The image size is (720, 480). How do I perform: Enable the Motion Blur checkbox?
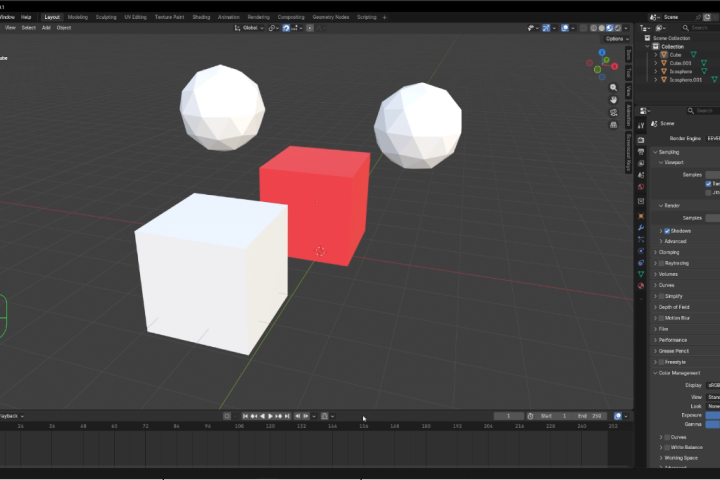click(x=661, y=318)
